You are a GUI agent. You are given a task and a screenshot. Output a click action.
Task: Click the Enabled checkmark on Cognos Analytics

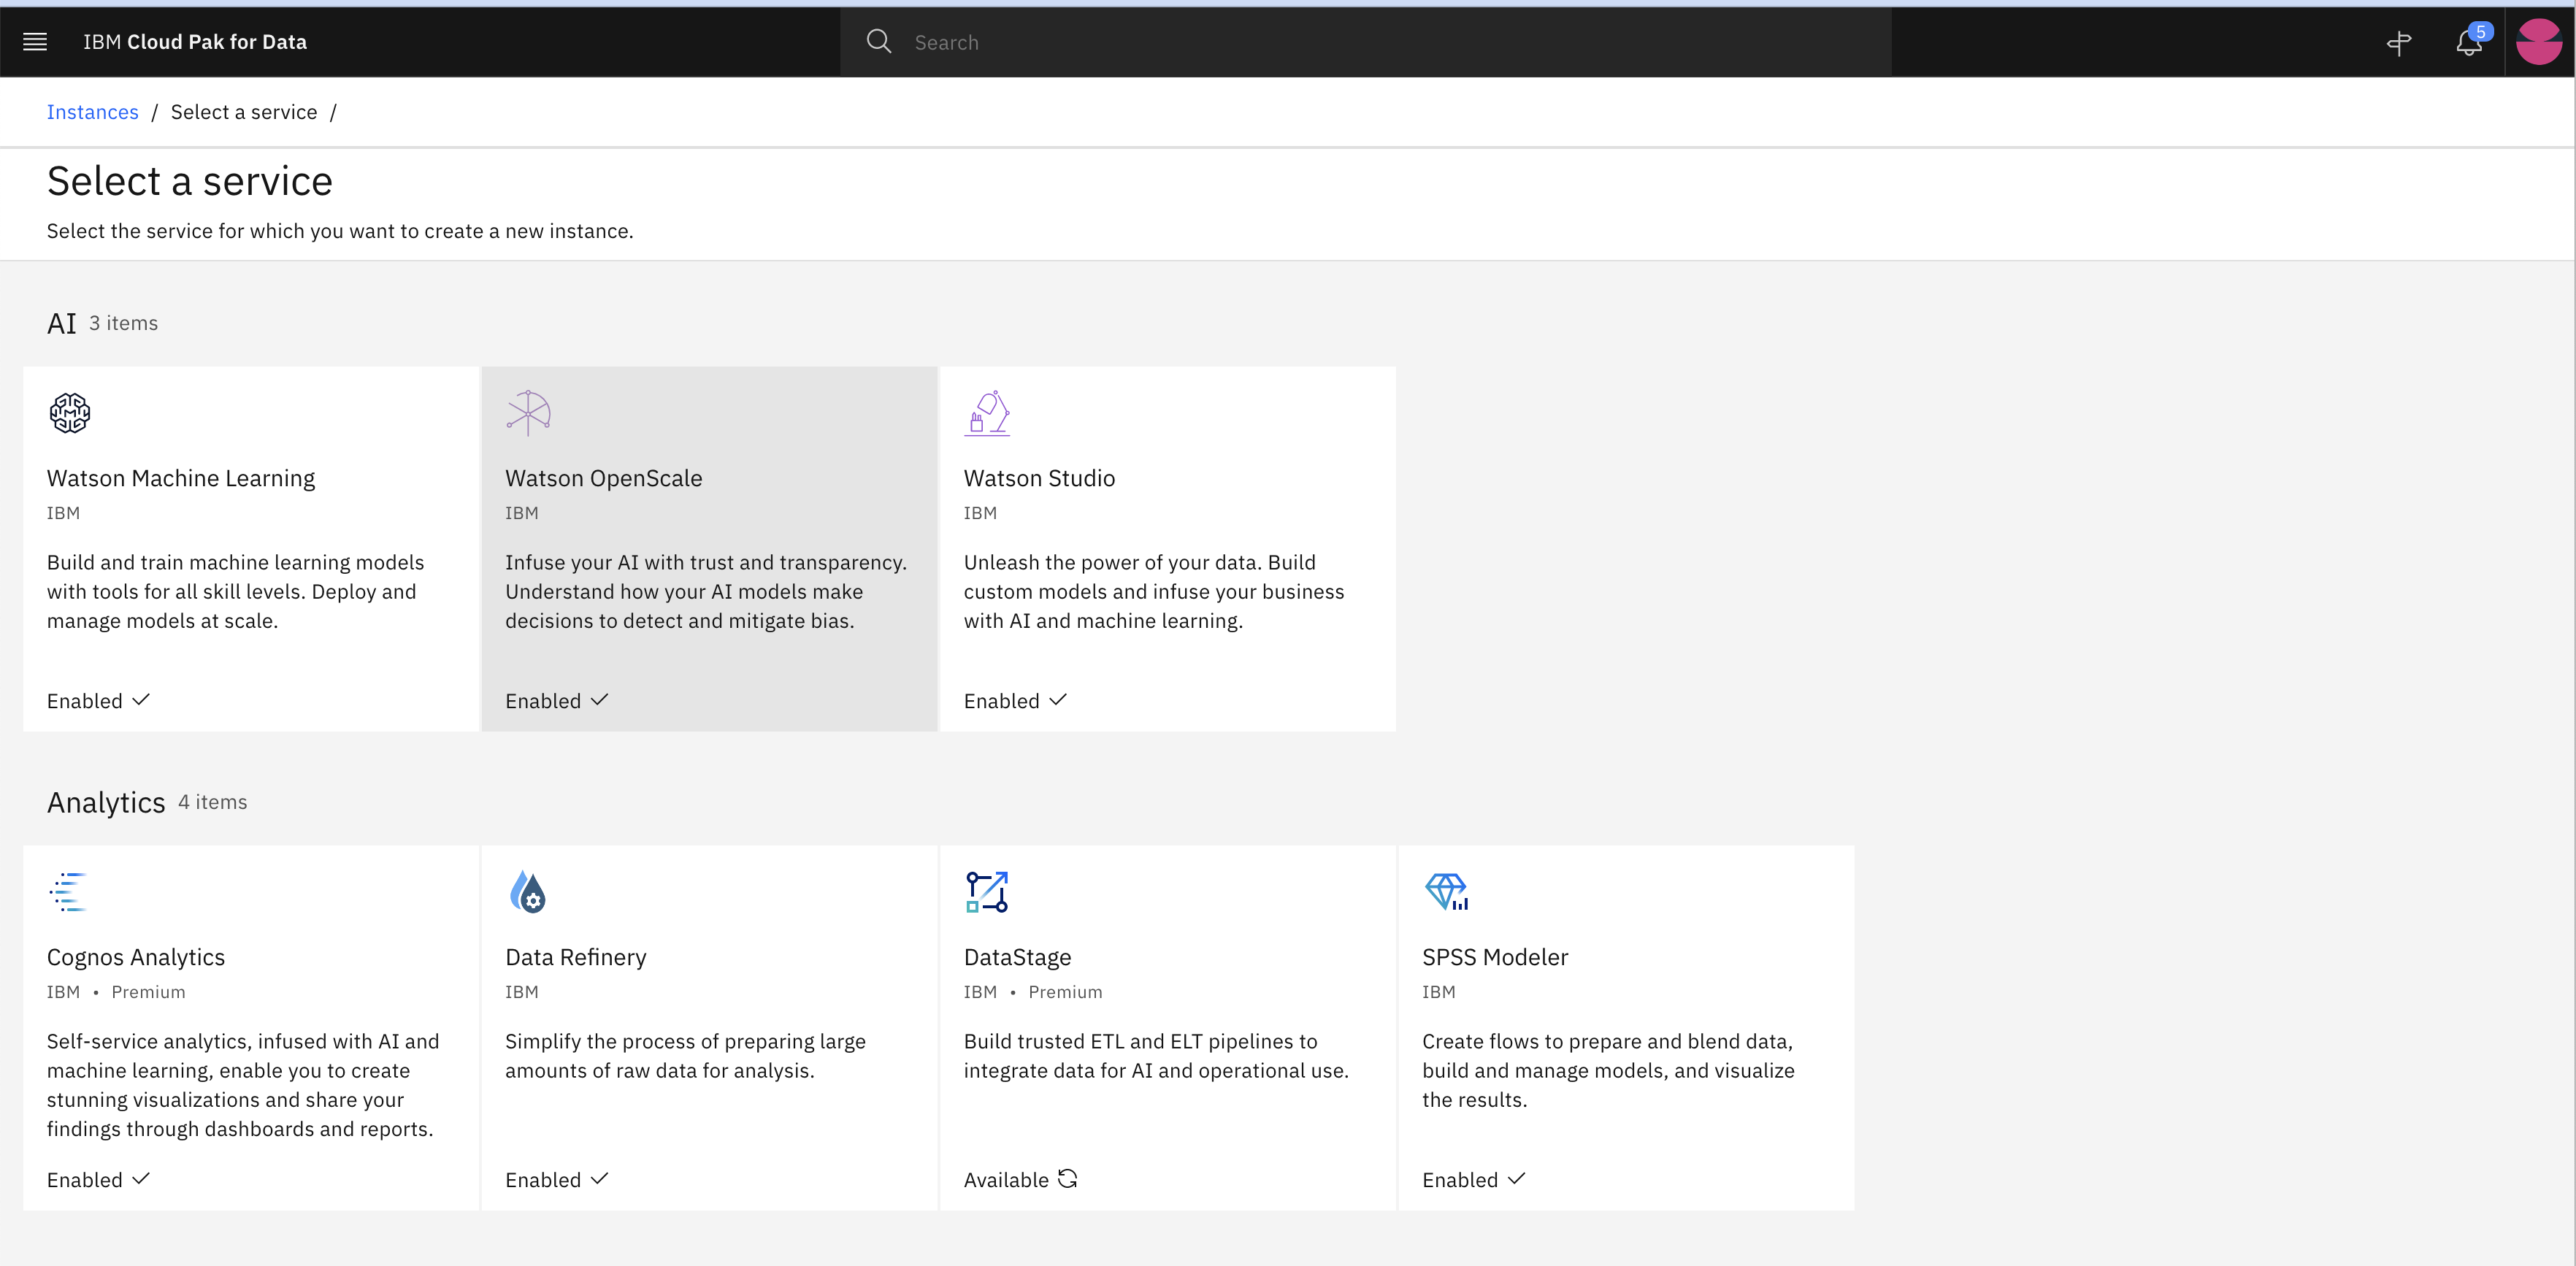(x=141, y=1179)
